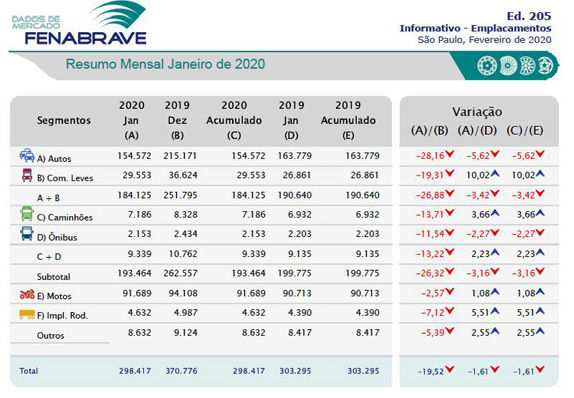
Task: Click the Com. Leves van icon
Action: coord(27,175)
